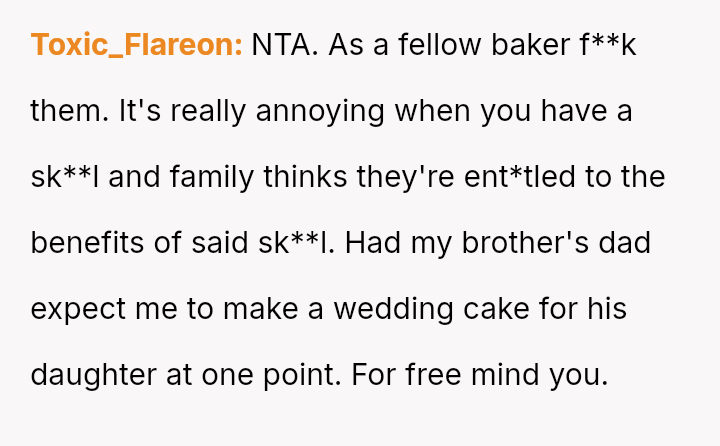Select the word "annoying" in the comment

click(320, 111)
